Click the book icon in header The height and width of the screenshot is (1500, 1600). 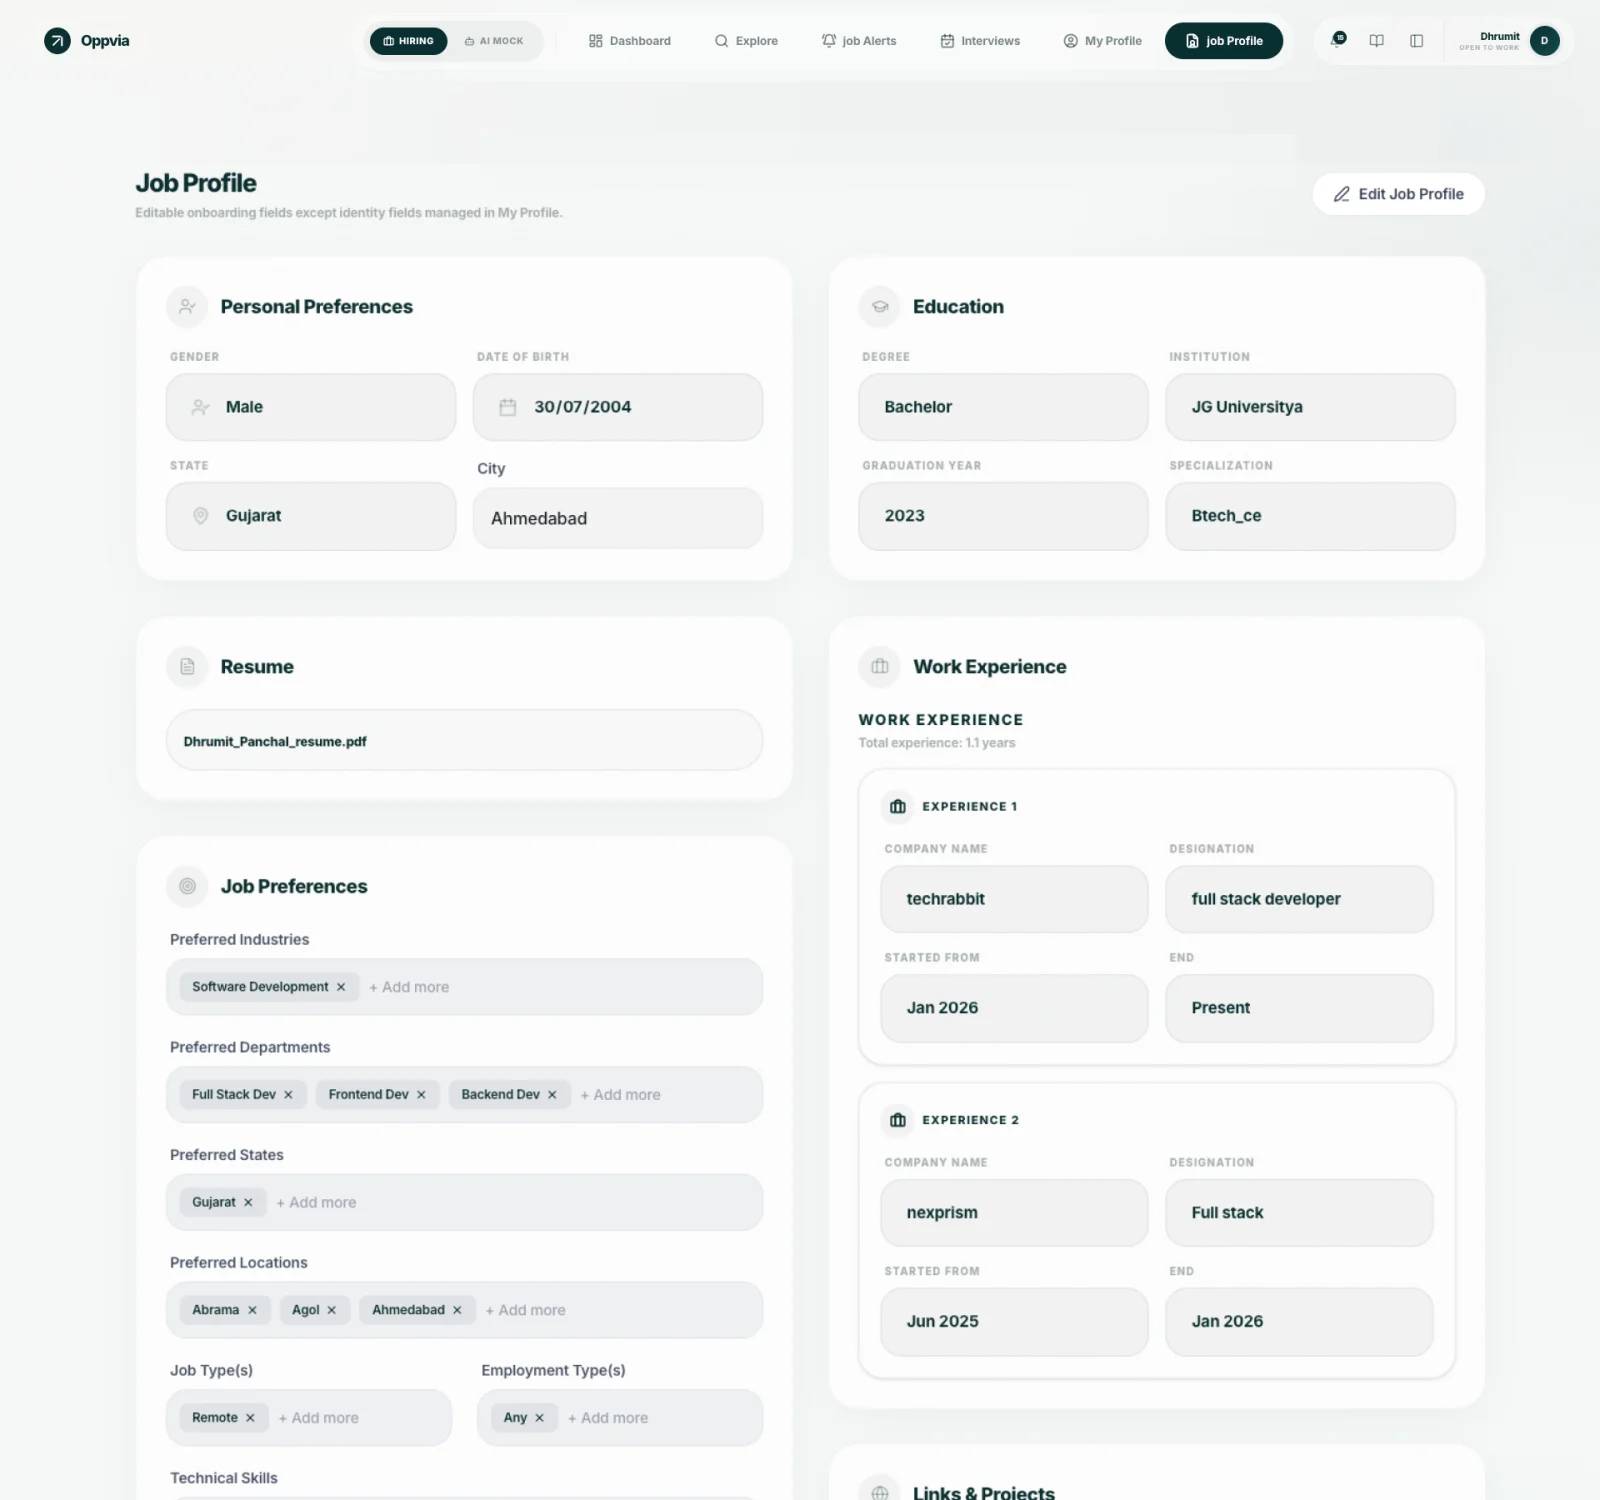[1377, 41]
